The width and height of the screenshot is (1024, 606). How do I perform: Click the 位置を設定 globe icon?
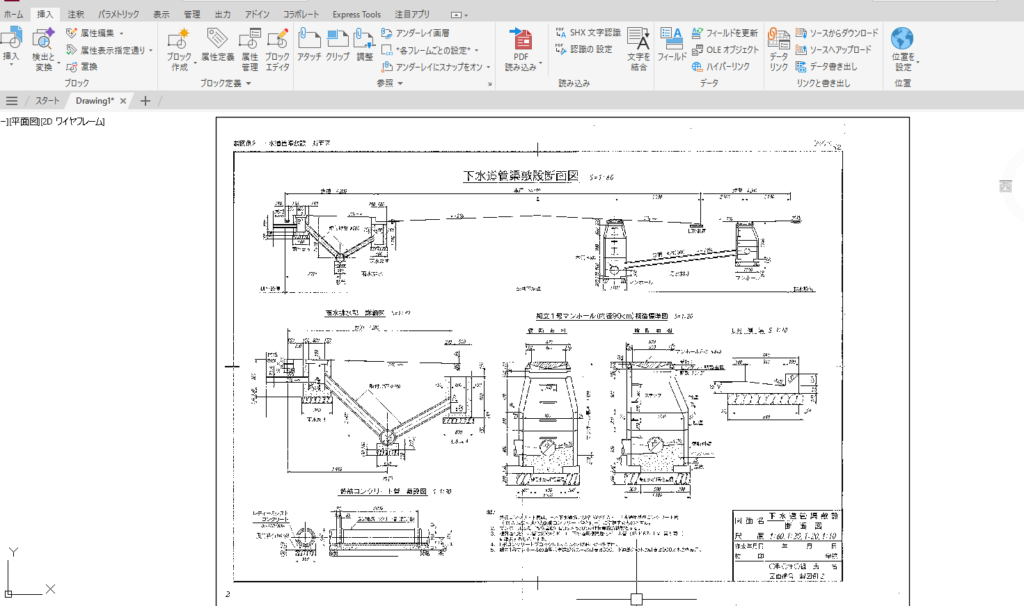902,39
